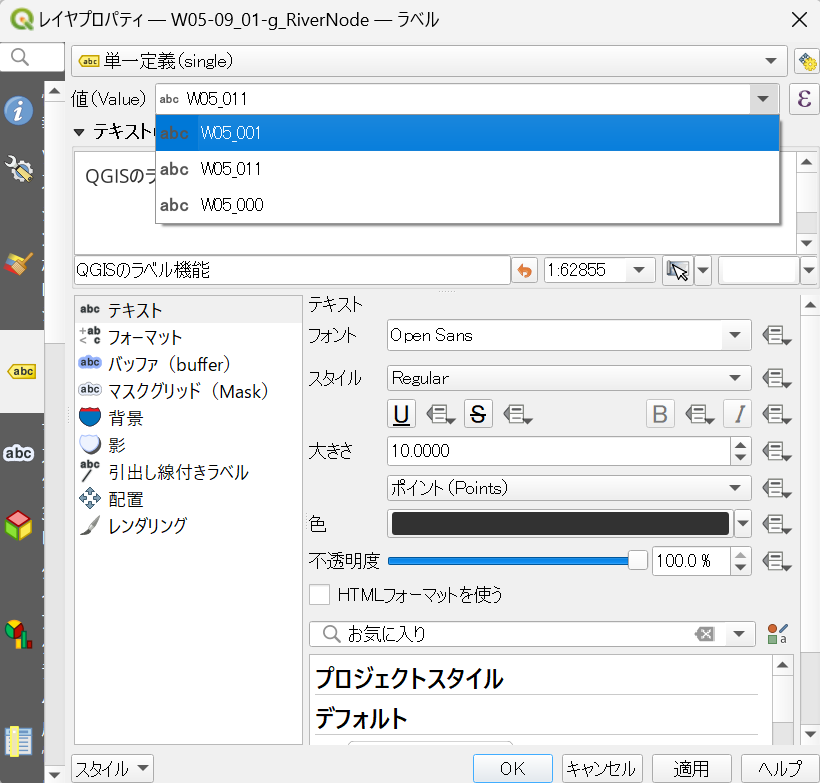Open the Diagrams chart tab icon
Image resolution: width=820 pixels, height=783 pixels.
pos(19,634)
